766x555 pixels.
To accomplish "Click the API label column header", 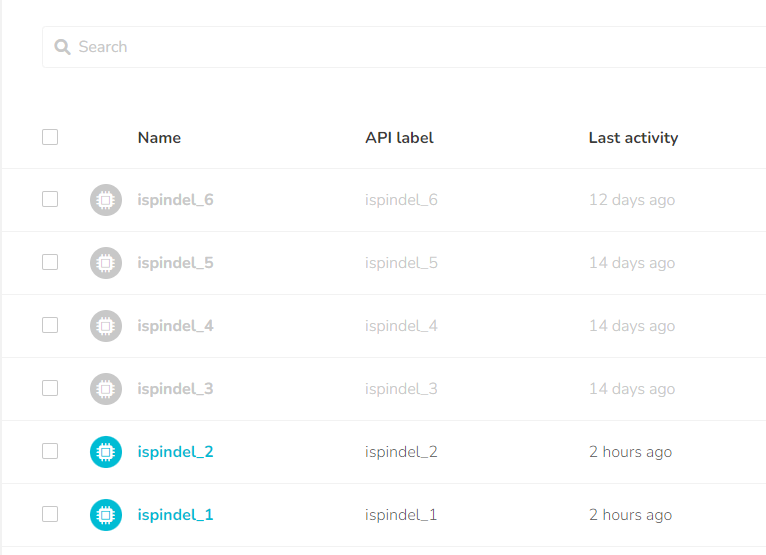I will coord(399,138).
